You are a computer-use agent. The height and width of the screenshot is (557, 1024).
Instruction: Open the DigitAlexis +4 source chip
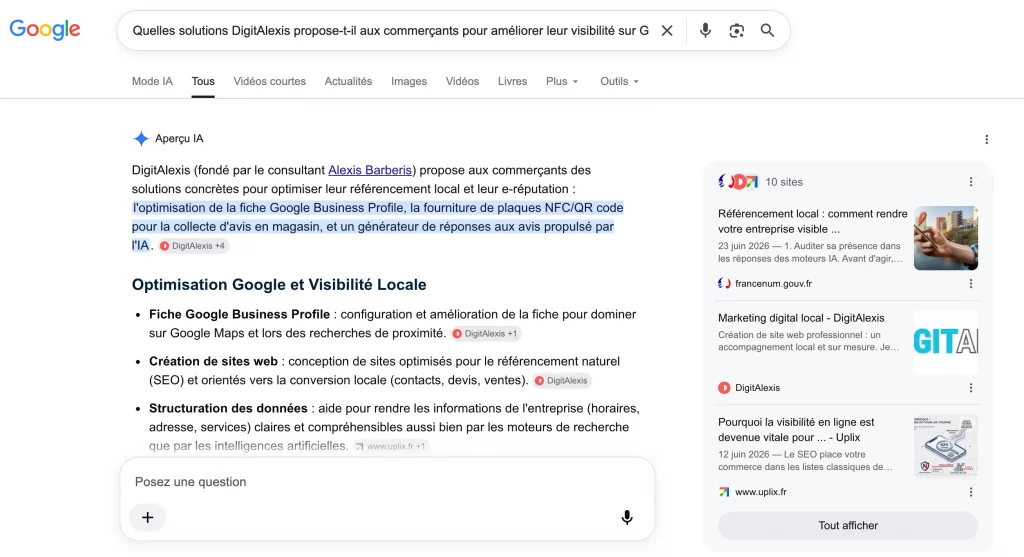tap(193, 246)
